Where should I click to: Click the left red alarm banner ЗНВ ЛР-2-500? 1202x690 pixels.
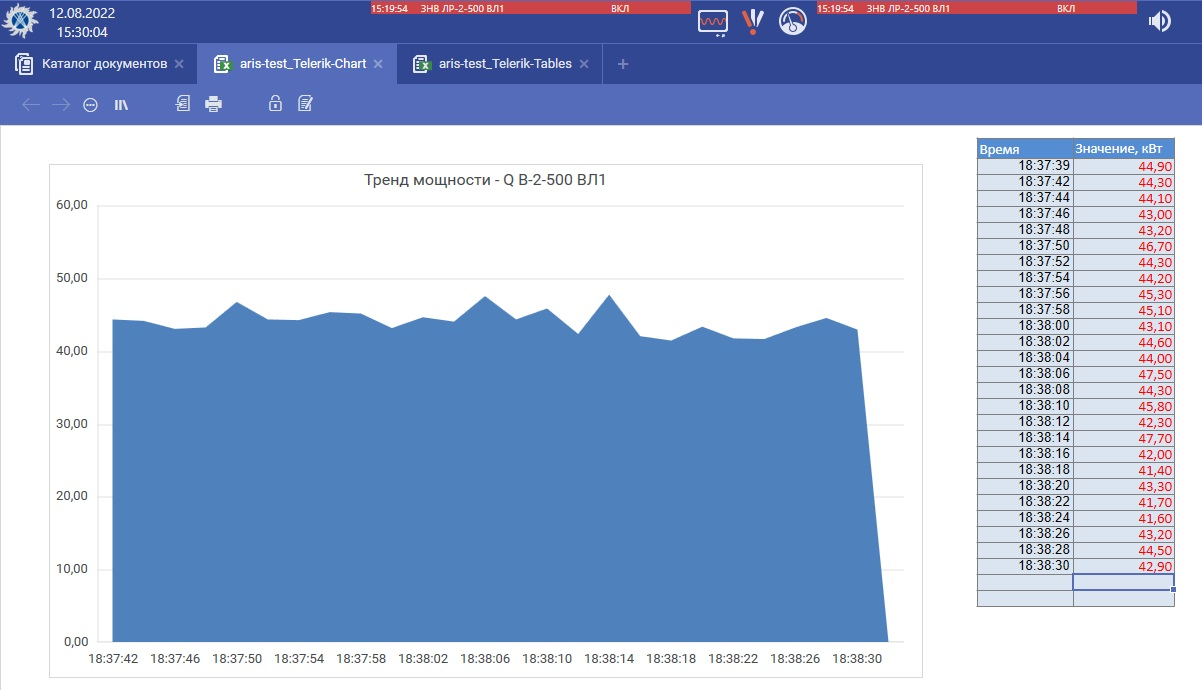(x=530, y=7)
